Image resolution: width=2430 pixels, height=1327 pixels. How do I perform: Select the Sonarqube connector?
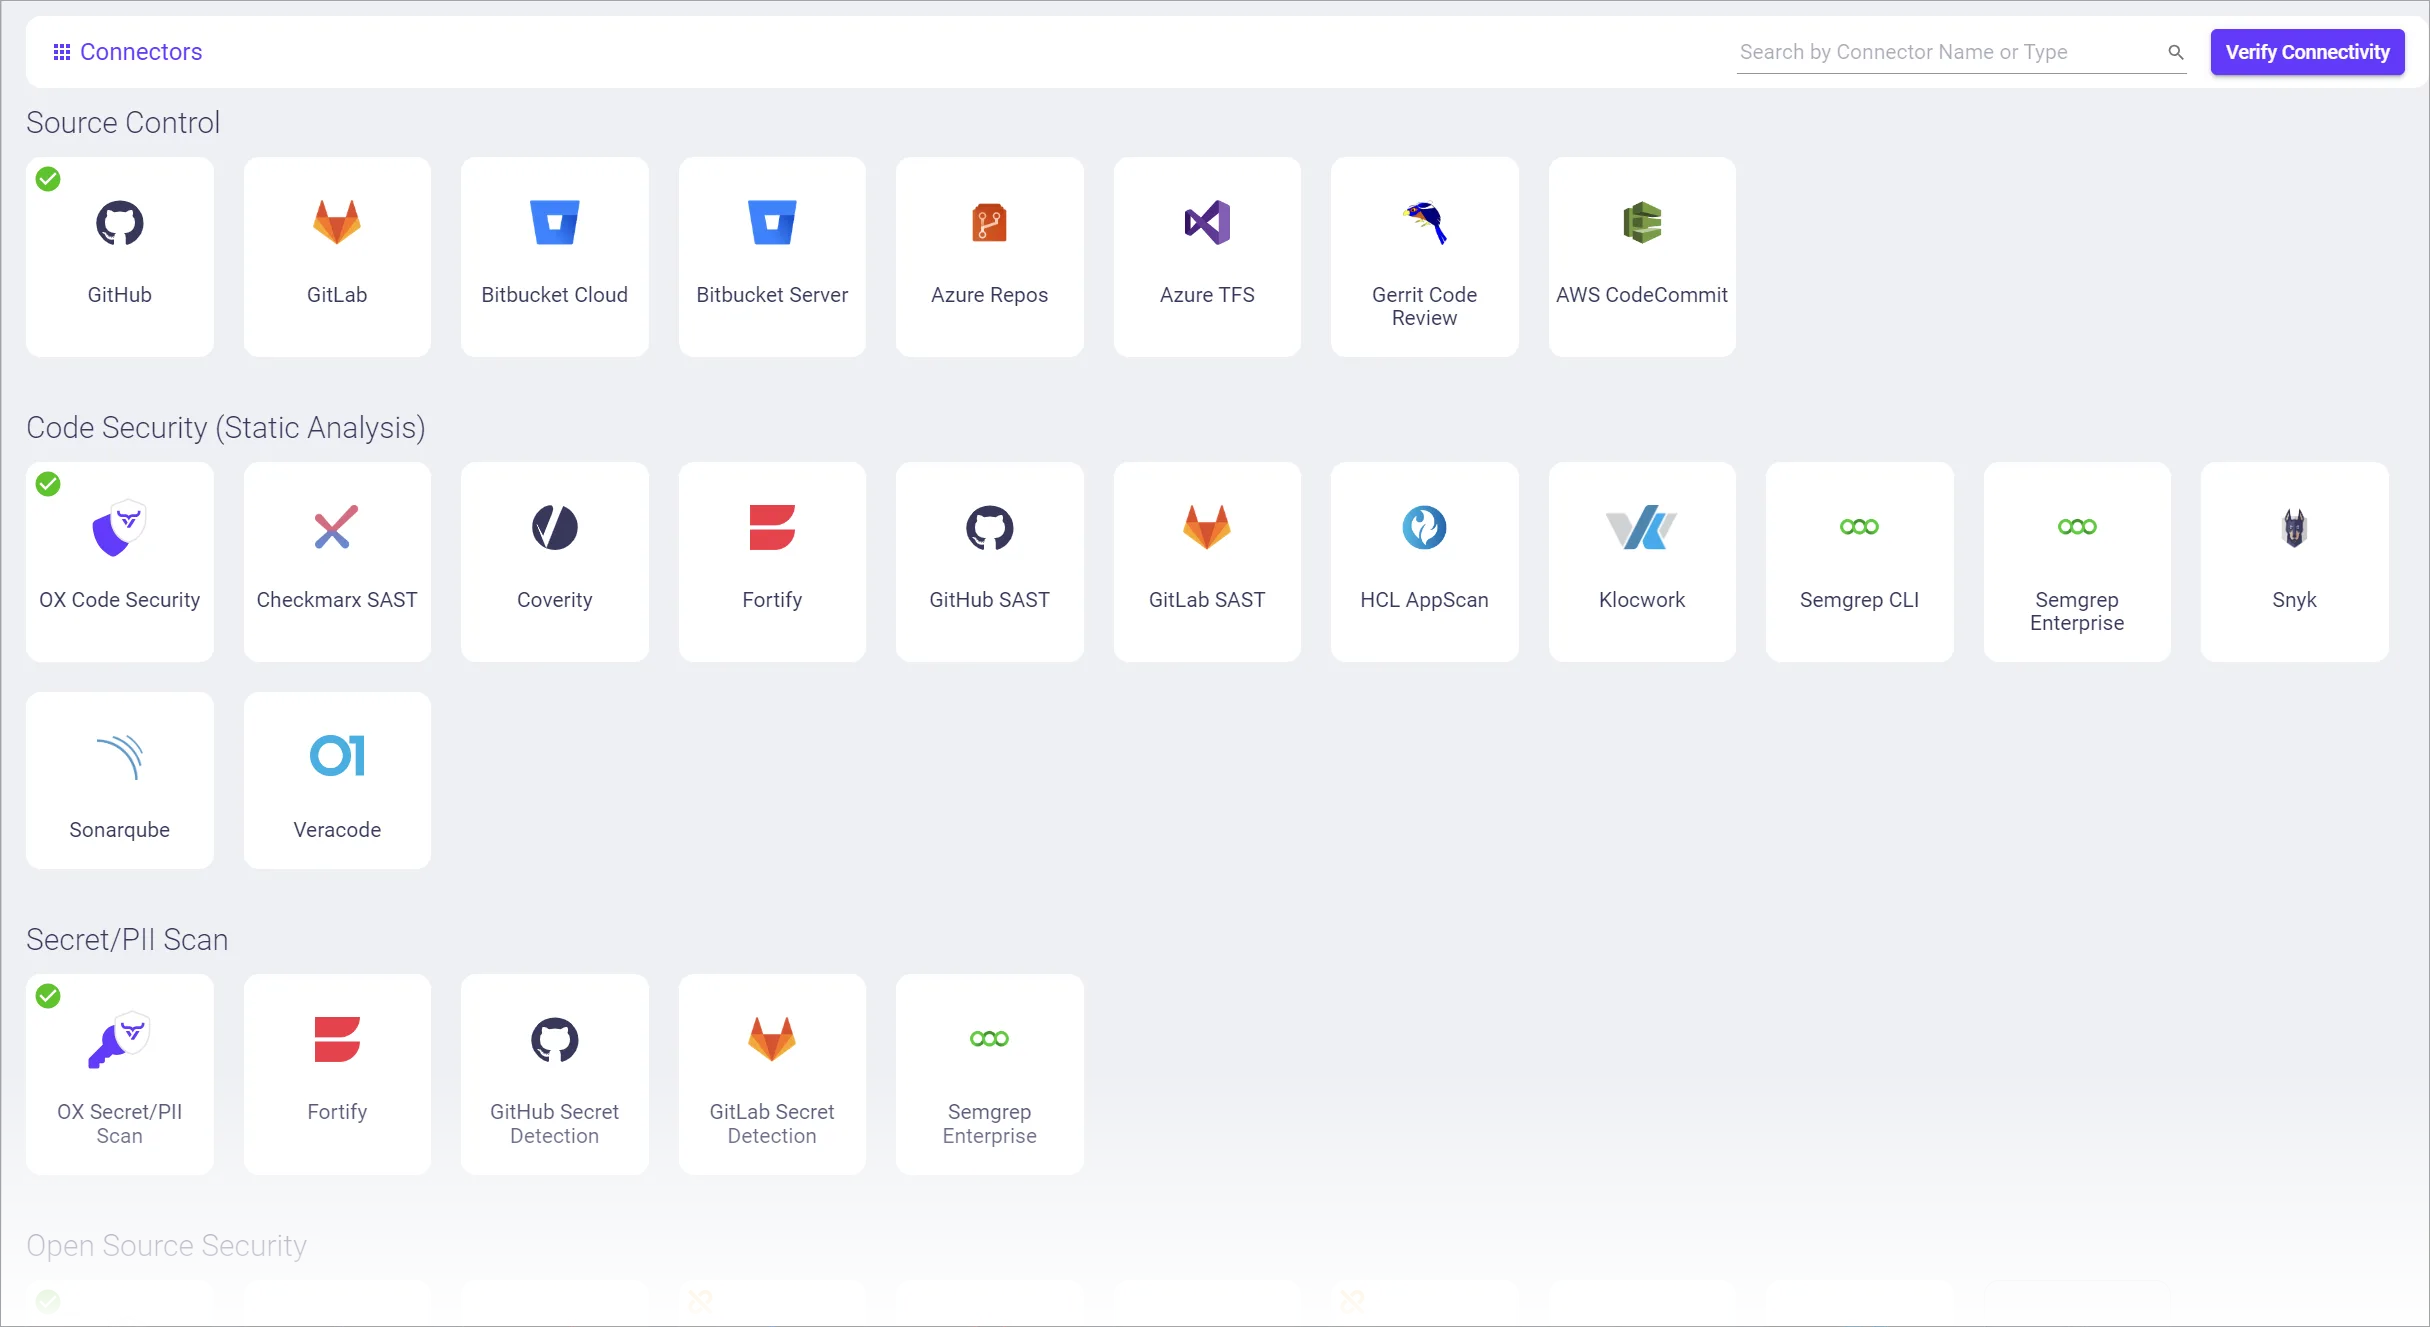pyautogui.click(x=119, y=781)
